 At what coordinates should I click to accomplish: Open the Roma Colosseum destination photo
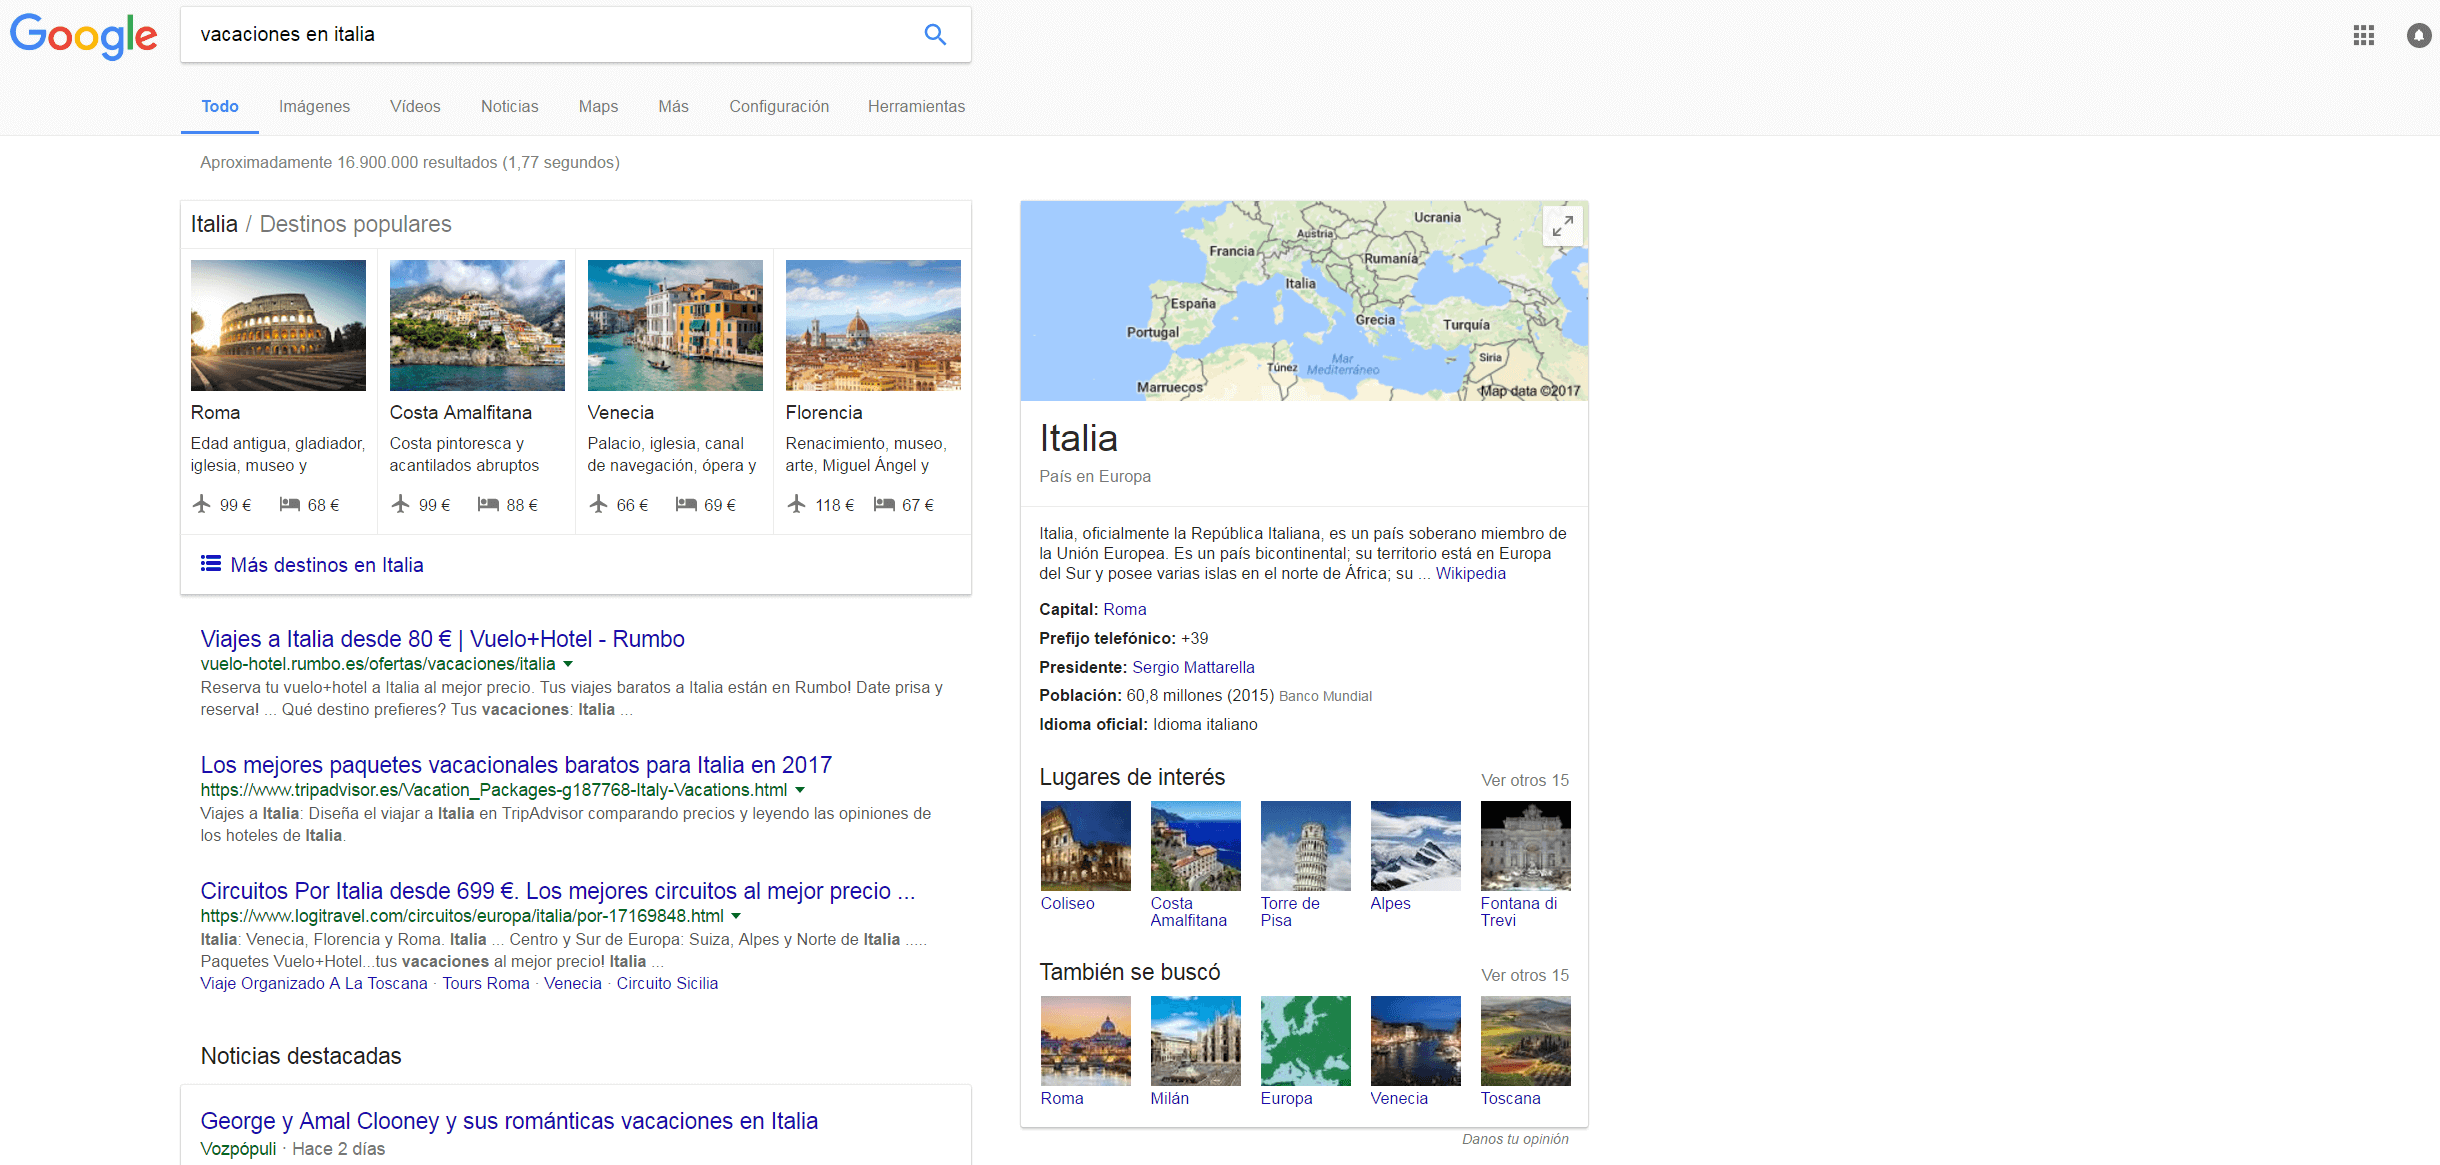pos(278,325)
